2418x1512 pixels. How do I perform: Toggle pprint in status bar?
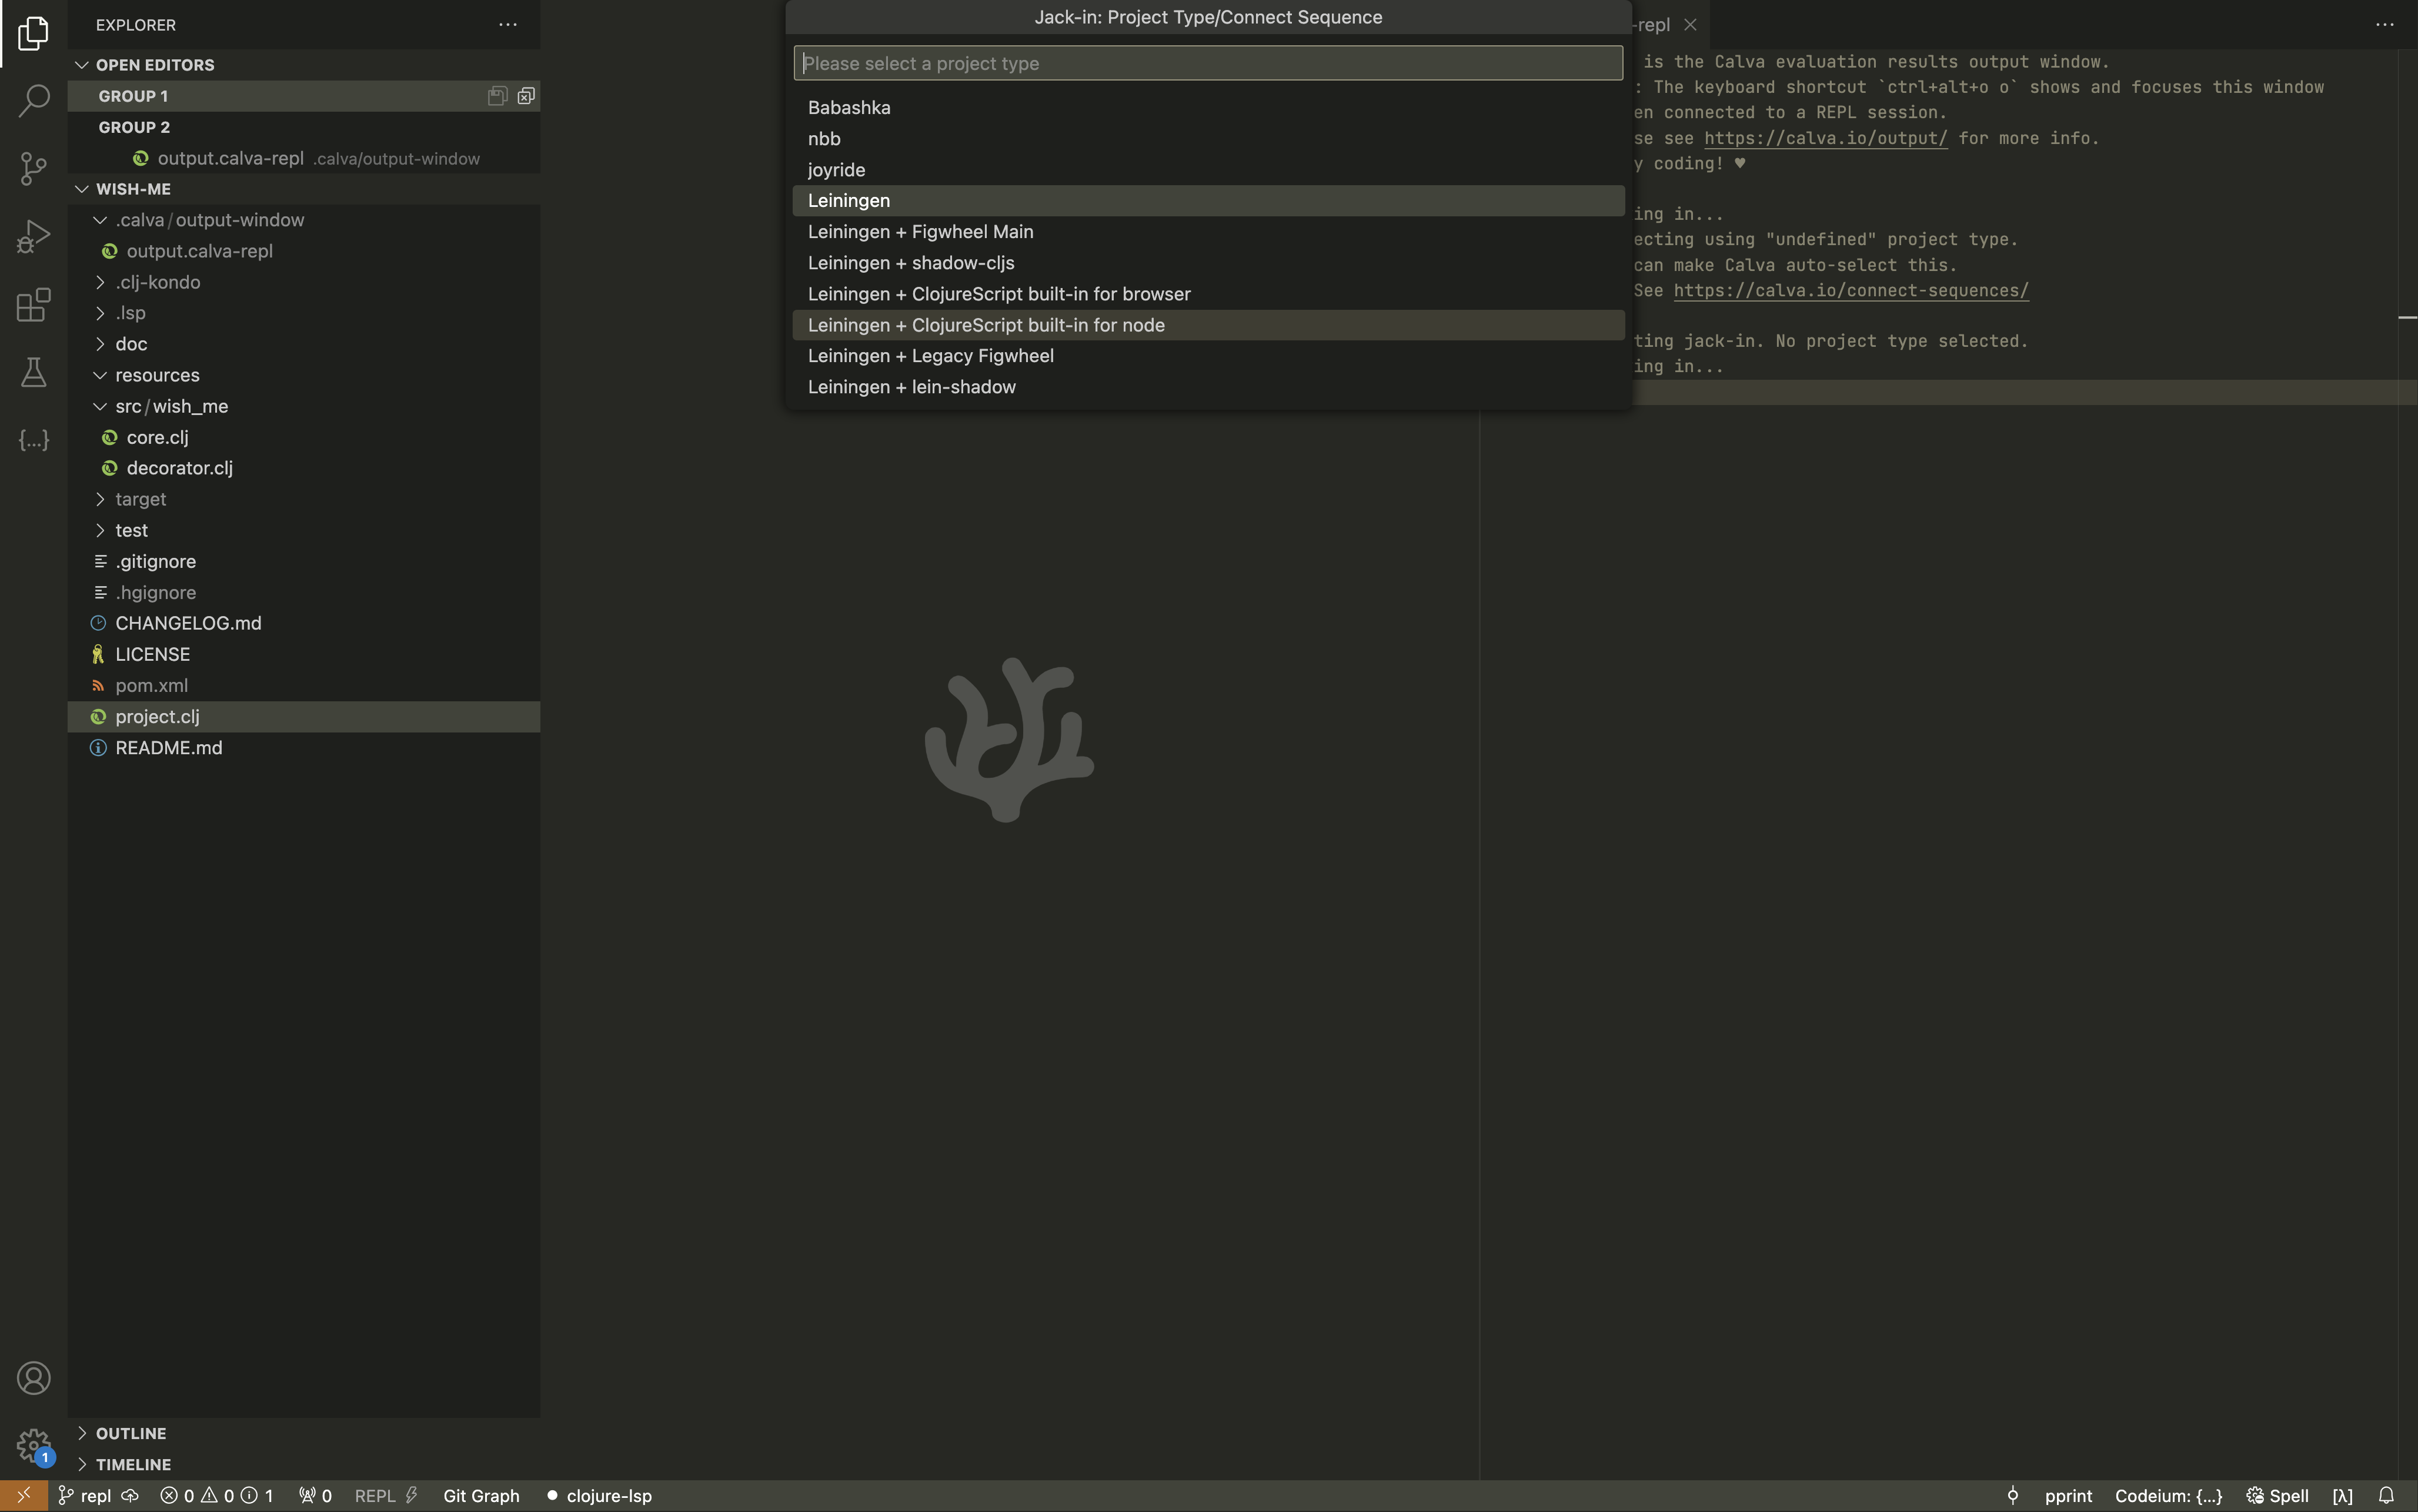pos(2068,1496)
